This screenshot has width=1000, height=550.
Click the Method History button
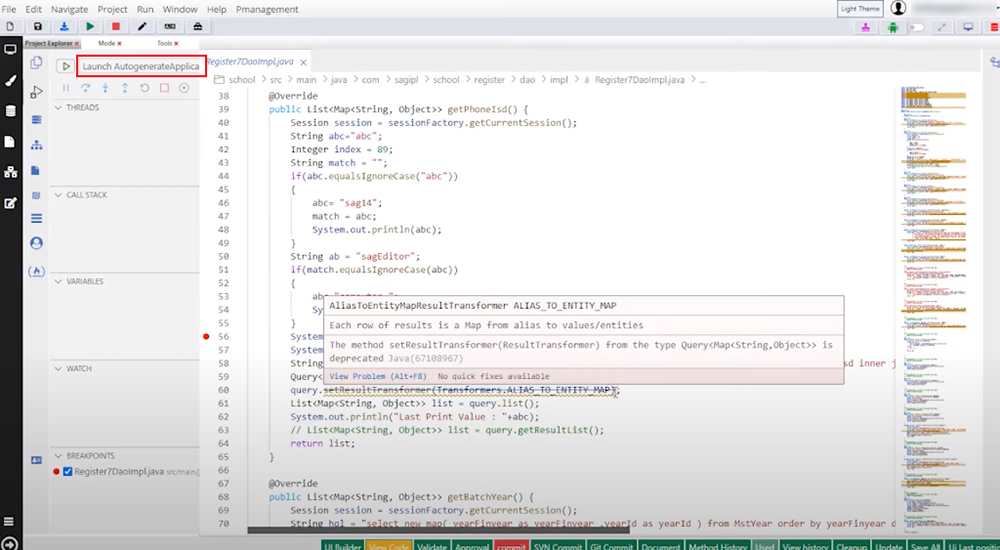717,546
